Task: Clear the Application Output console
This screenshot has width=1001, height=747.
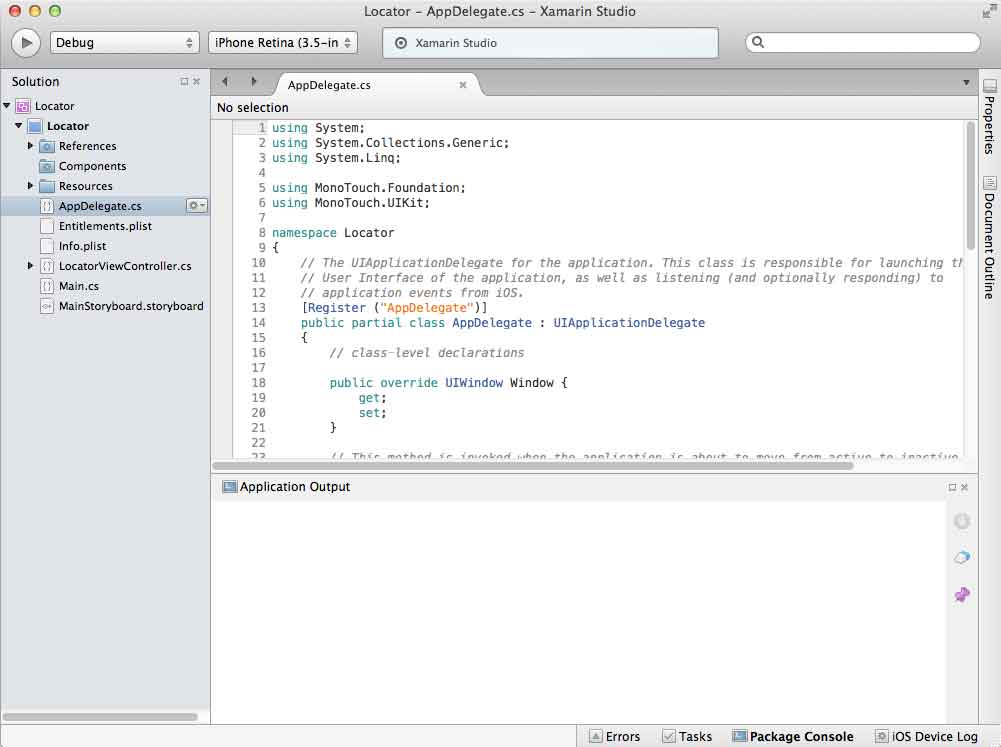Action: [962, 558]
